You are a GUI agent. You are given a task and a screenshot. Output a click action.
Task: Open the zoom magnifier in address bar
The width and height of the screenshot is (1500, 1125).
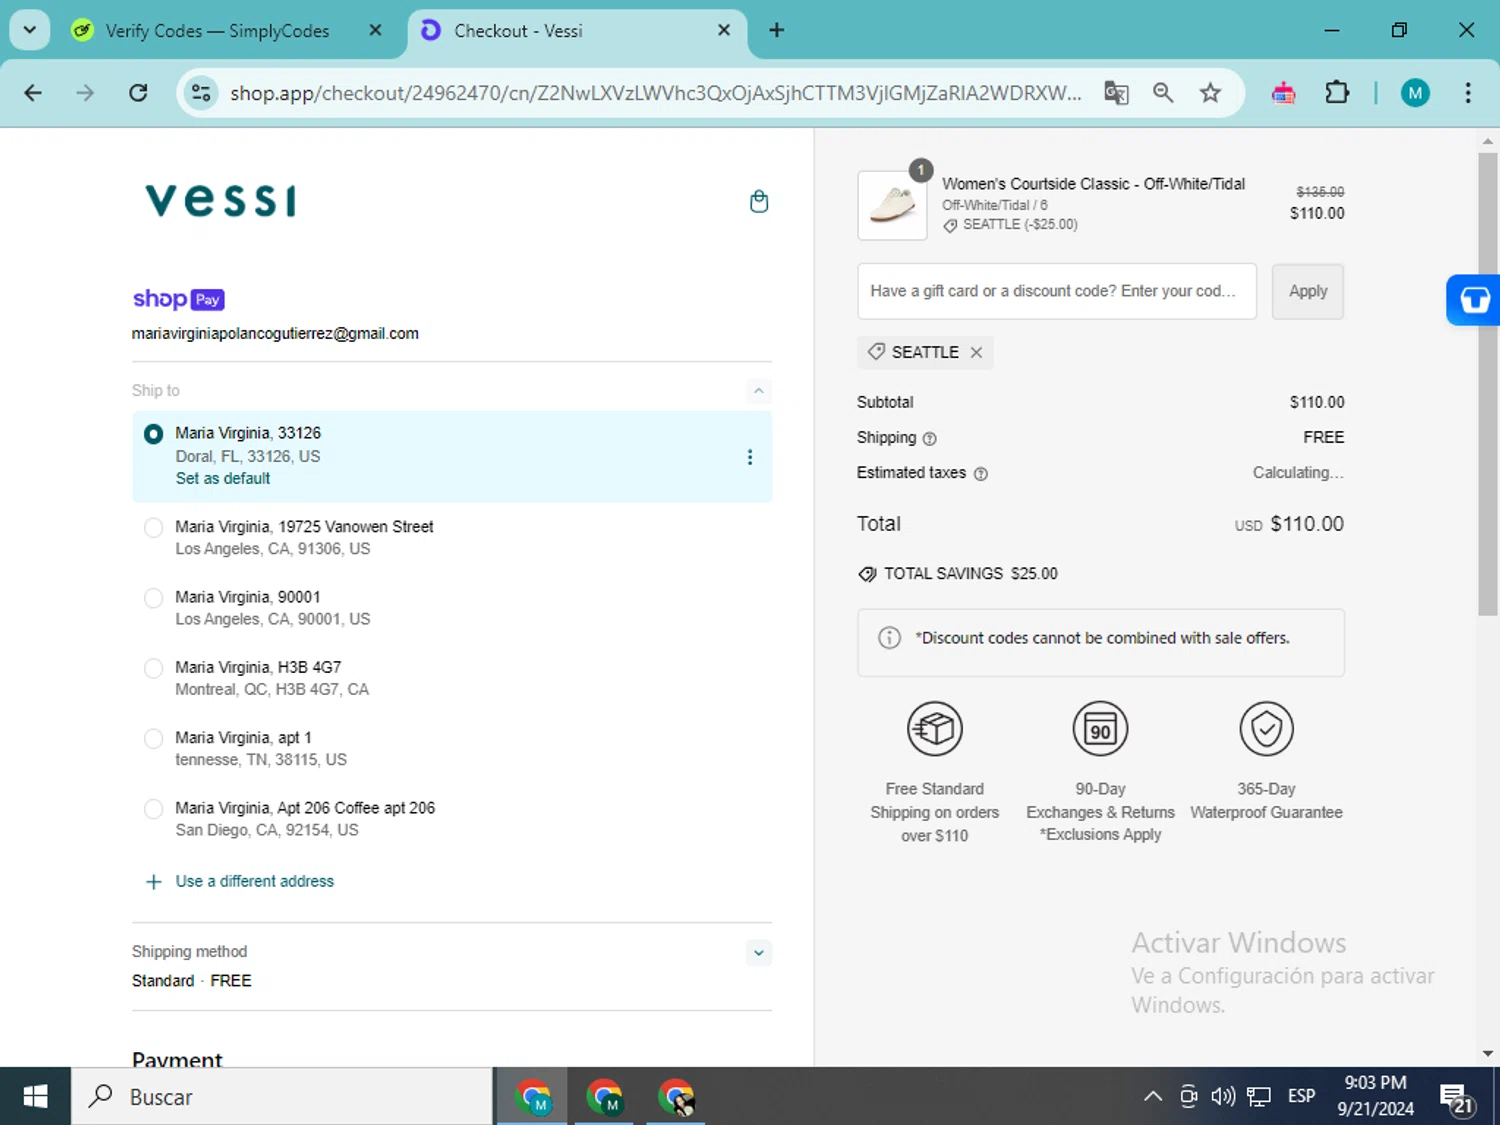coord(1163,93)
